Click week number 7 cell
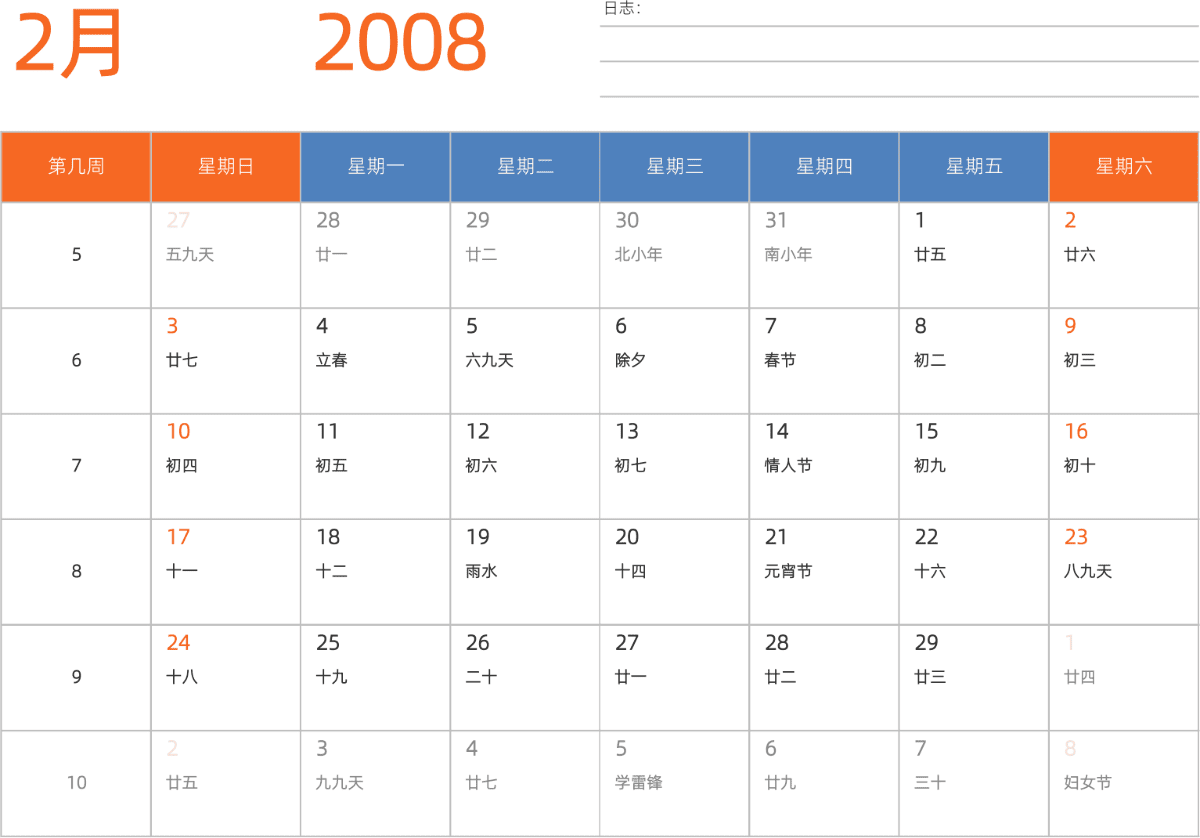Viewport: 1200px width, 838px height. point(76,466)
